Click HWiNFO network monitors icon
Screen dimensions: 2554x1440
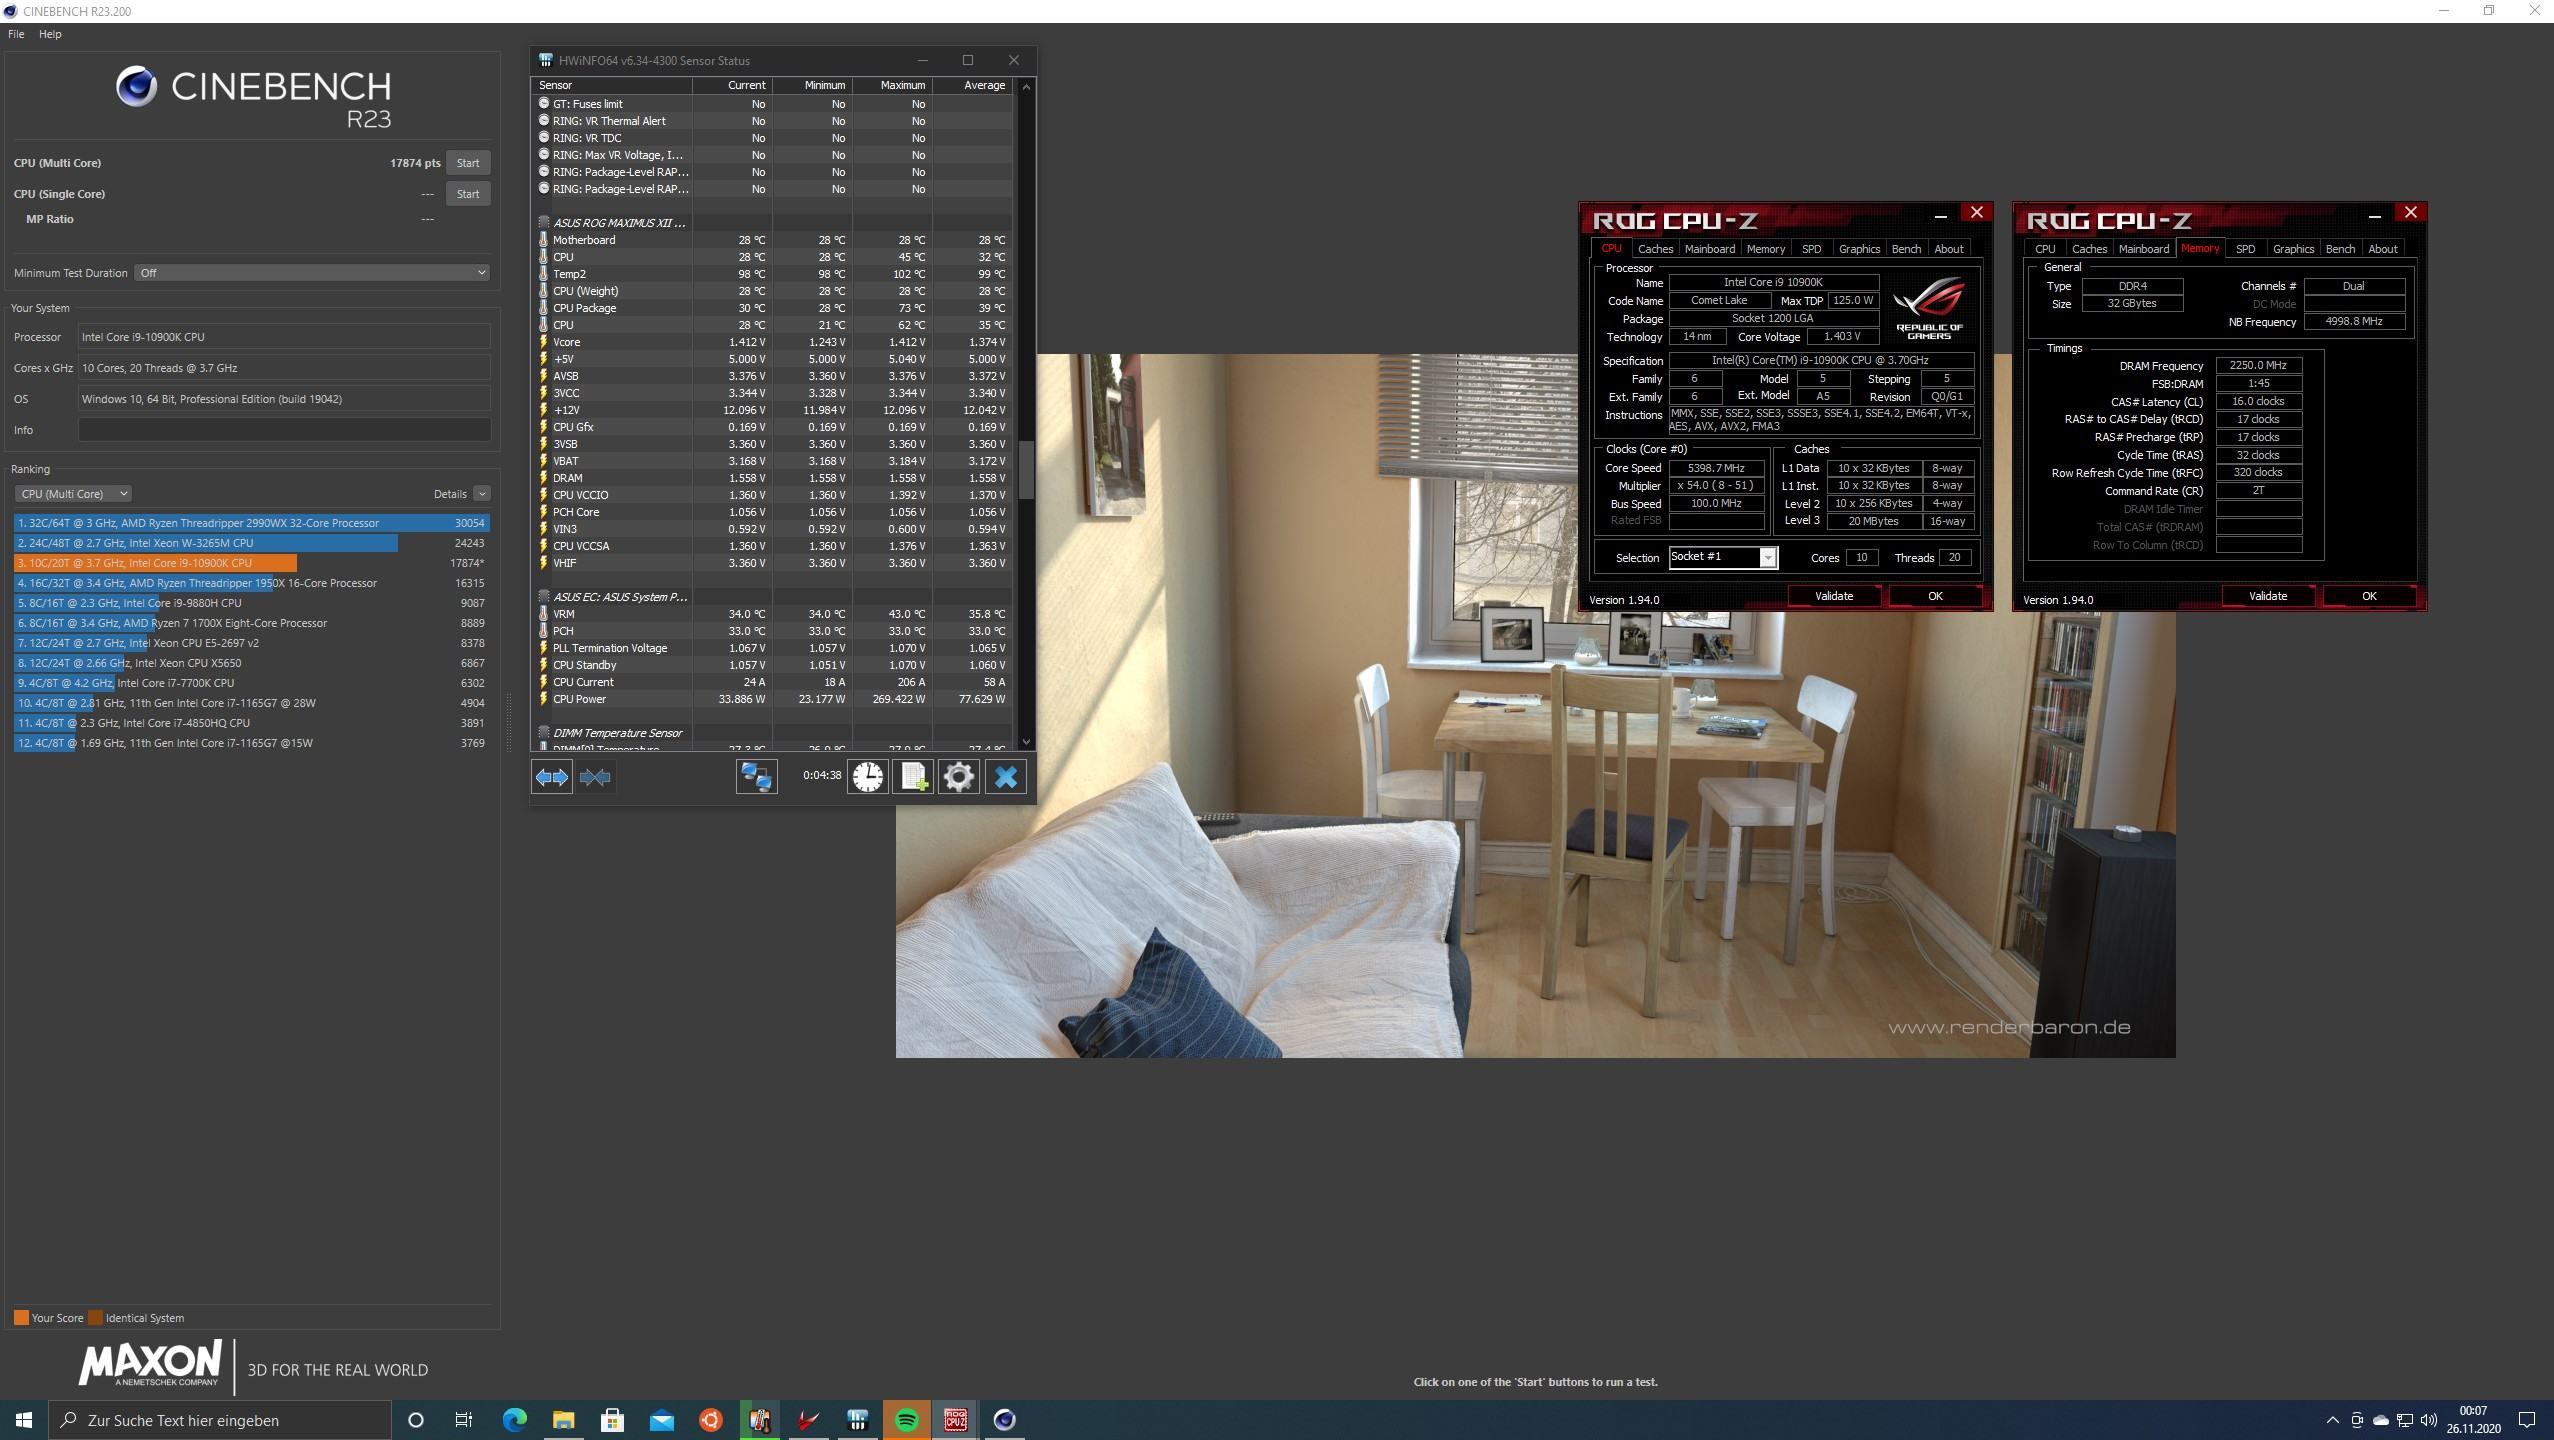pos(756,777)
